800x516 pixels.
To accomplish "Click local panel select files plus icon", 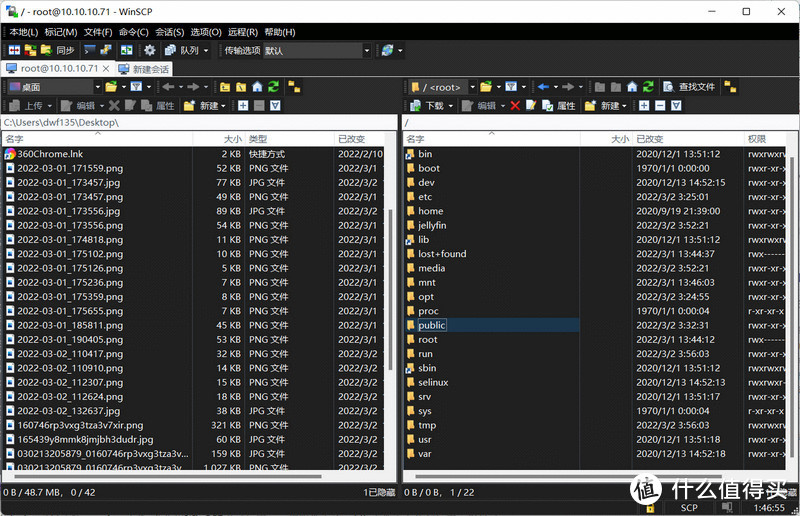I will 243,106.
